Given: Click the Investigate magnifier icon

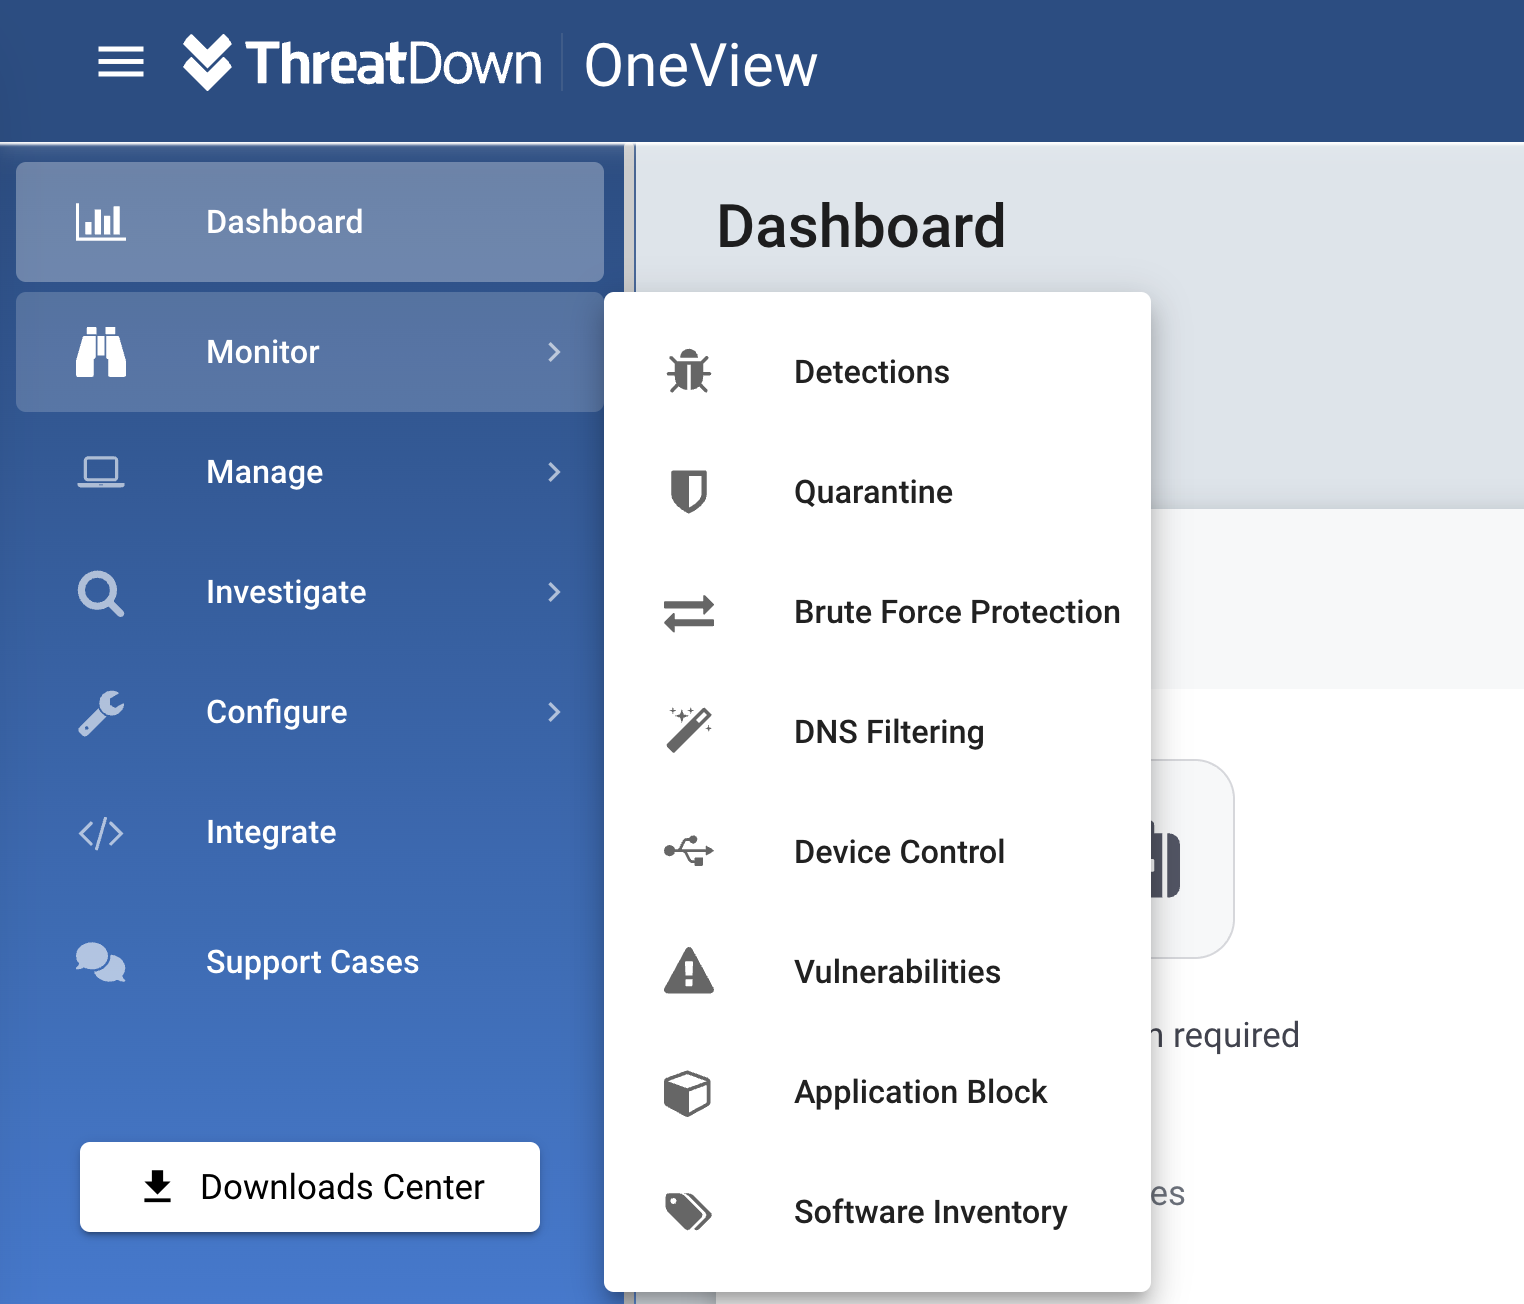Looking at the screenshot, I should [x=101, y=593].
